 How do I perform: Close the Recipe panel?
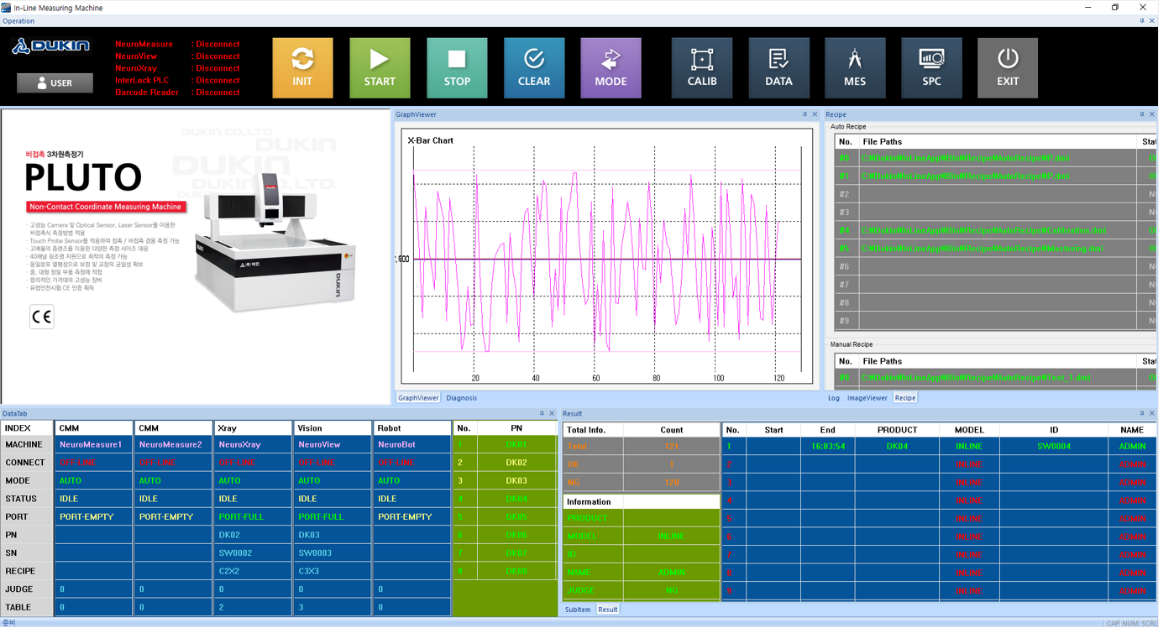tap(1152, 115)
